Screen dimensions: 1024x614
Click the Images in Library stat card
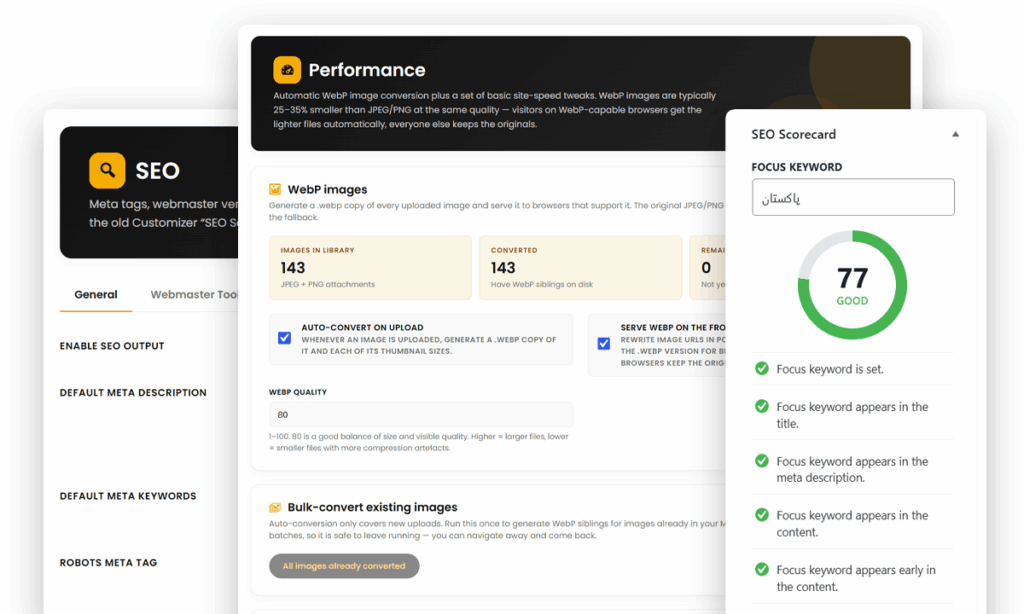pyautogui.click(x=370, y=268)
